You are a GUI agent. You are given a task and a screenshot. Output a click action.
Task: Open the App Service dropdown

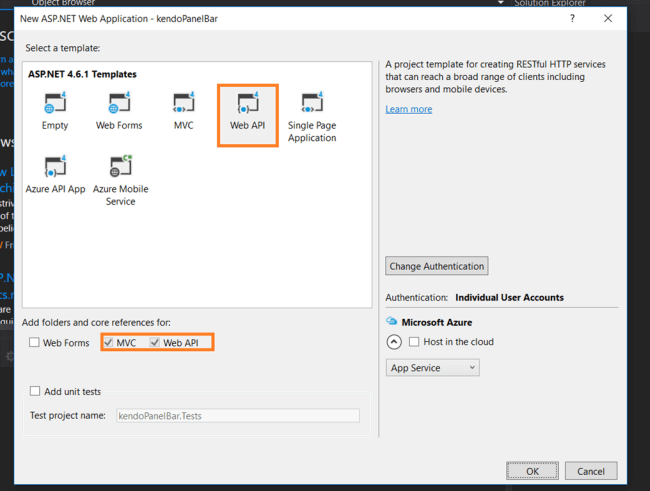[433, 368]
